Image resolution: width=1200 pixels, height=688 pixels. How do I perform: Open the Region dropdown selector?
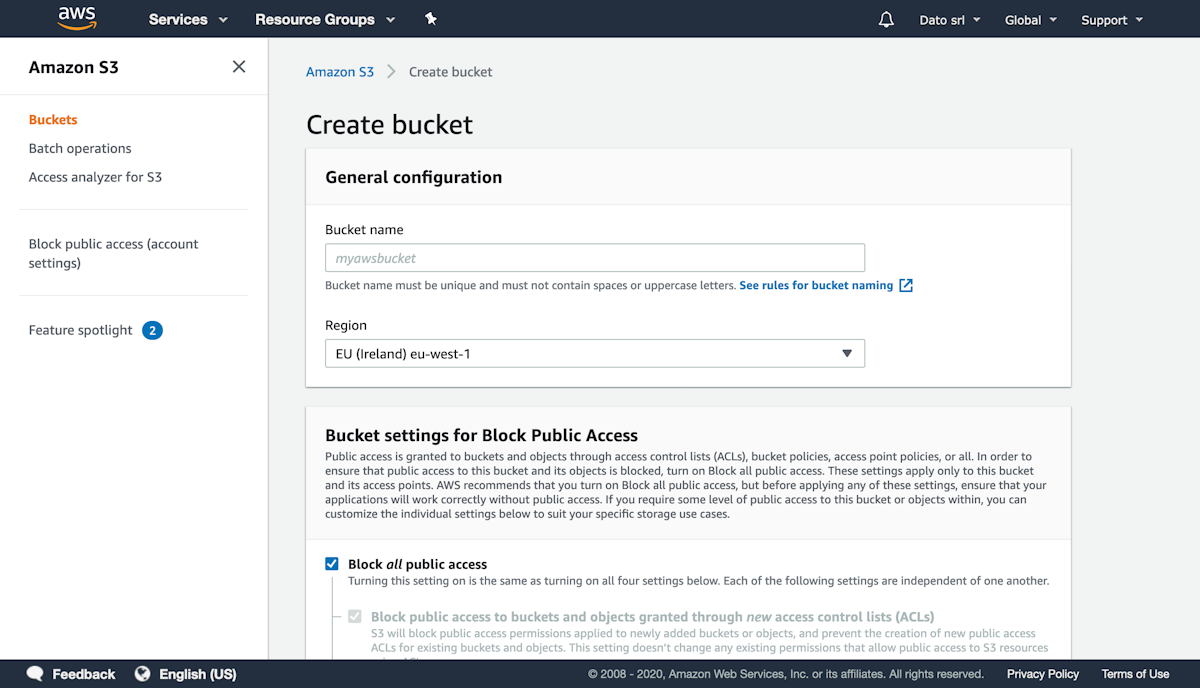[594, 353]
